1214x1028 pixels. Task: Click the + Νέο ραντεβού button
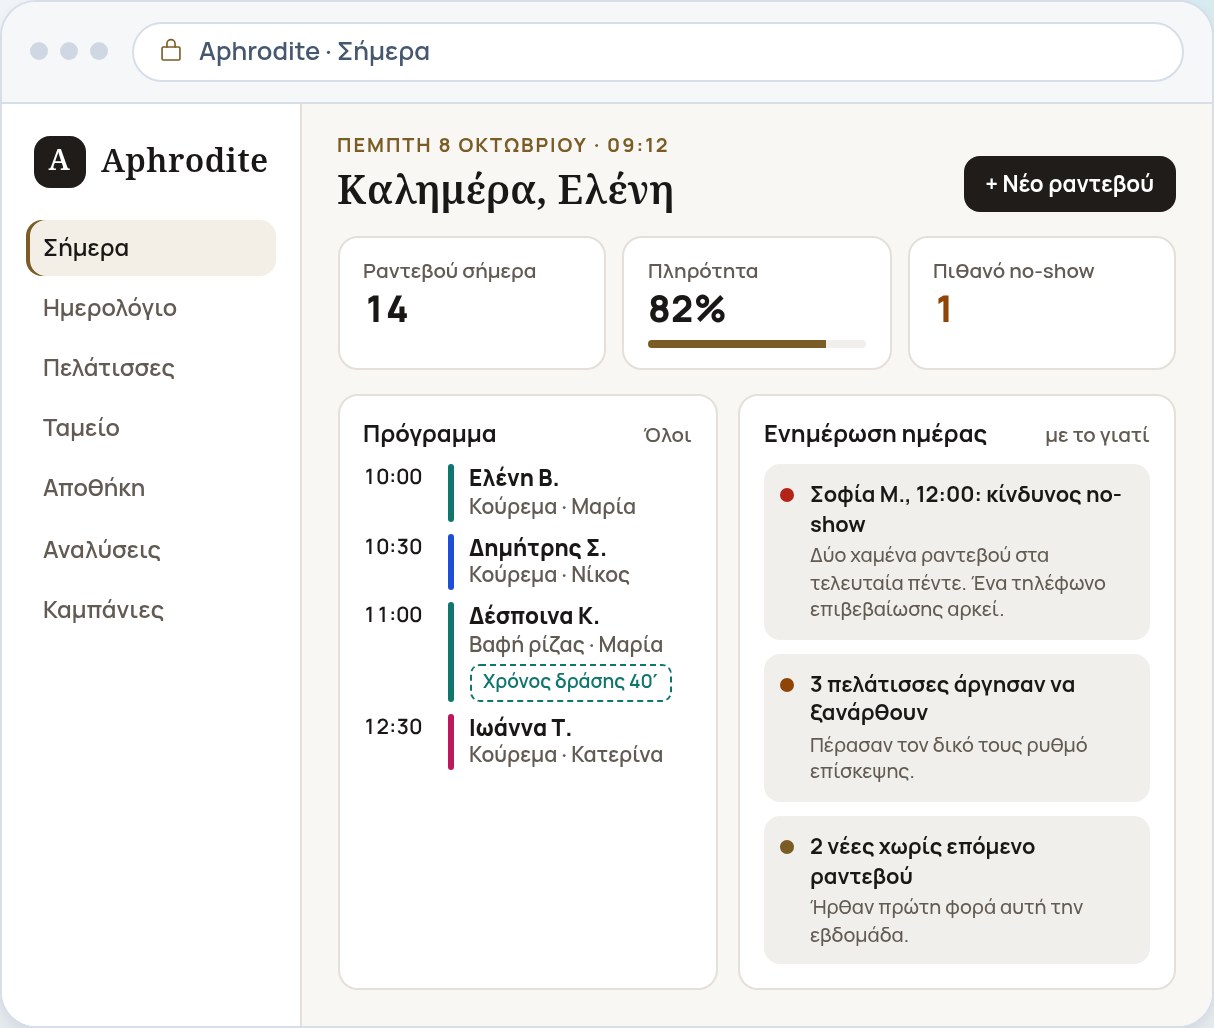(x=1070, y=184)
